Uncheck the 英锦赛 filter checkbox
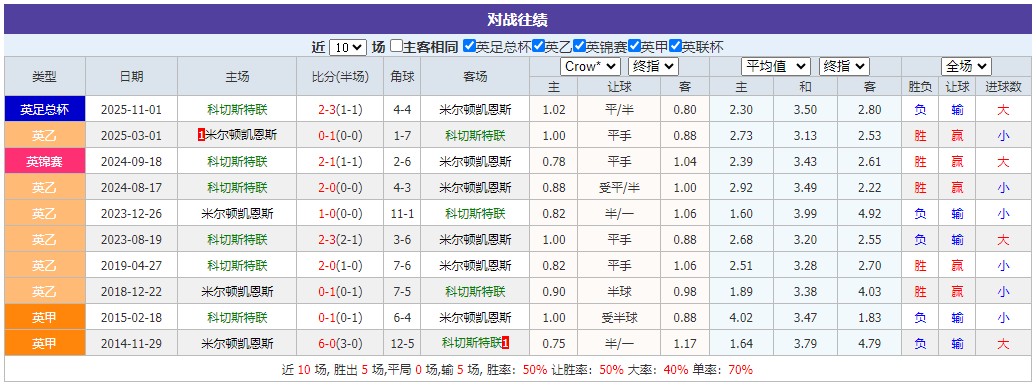The height and width of the screenshot is (385, 1036). pyautogui.click(x=579, y=46)
